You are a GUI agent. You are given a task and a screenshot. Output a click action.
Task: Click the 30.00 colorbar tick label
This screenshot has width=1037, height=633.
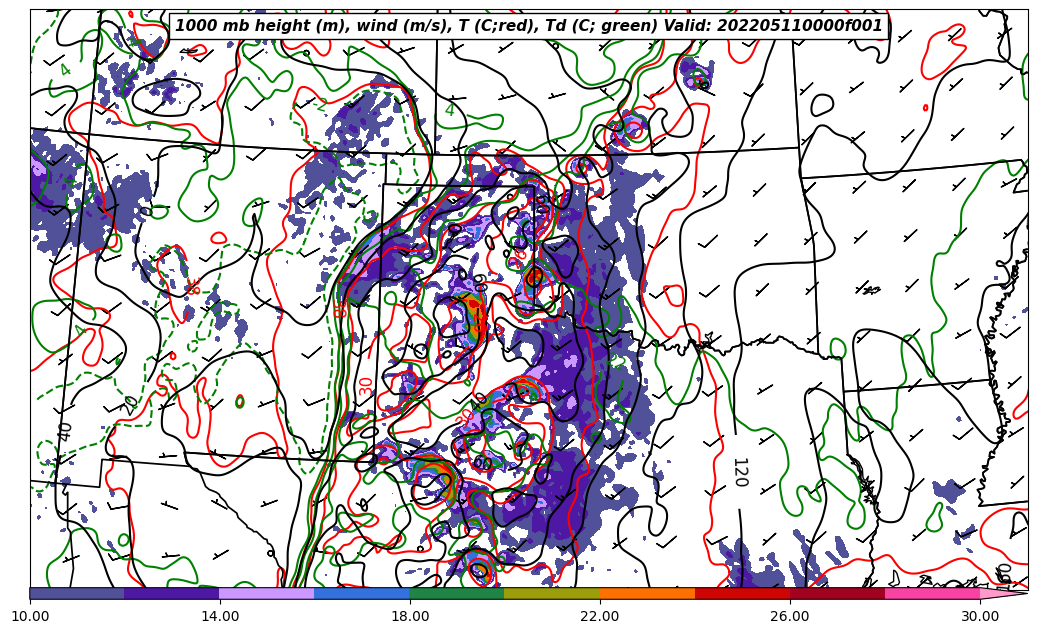(x=980, y=616)
